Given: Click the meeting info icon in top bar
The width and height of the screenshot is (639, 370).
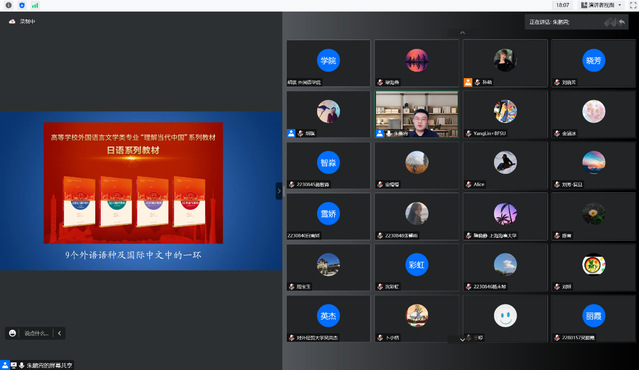Looking at the screenshot, I should (9, 5).
